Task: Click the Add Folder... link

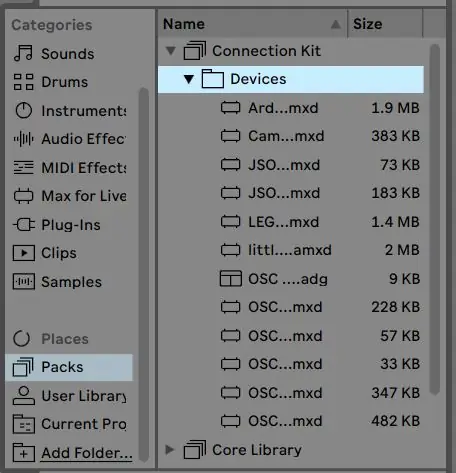Action: [87, 453]
